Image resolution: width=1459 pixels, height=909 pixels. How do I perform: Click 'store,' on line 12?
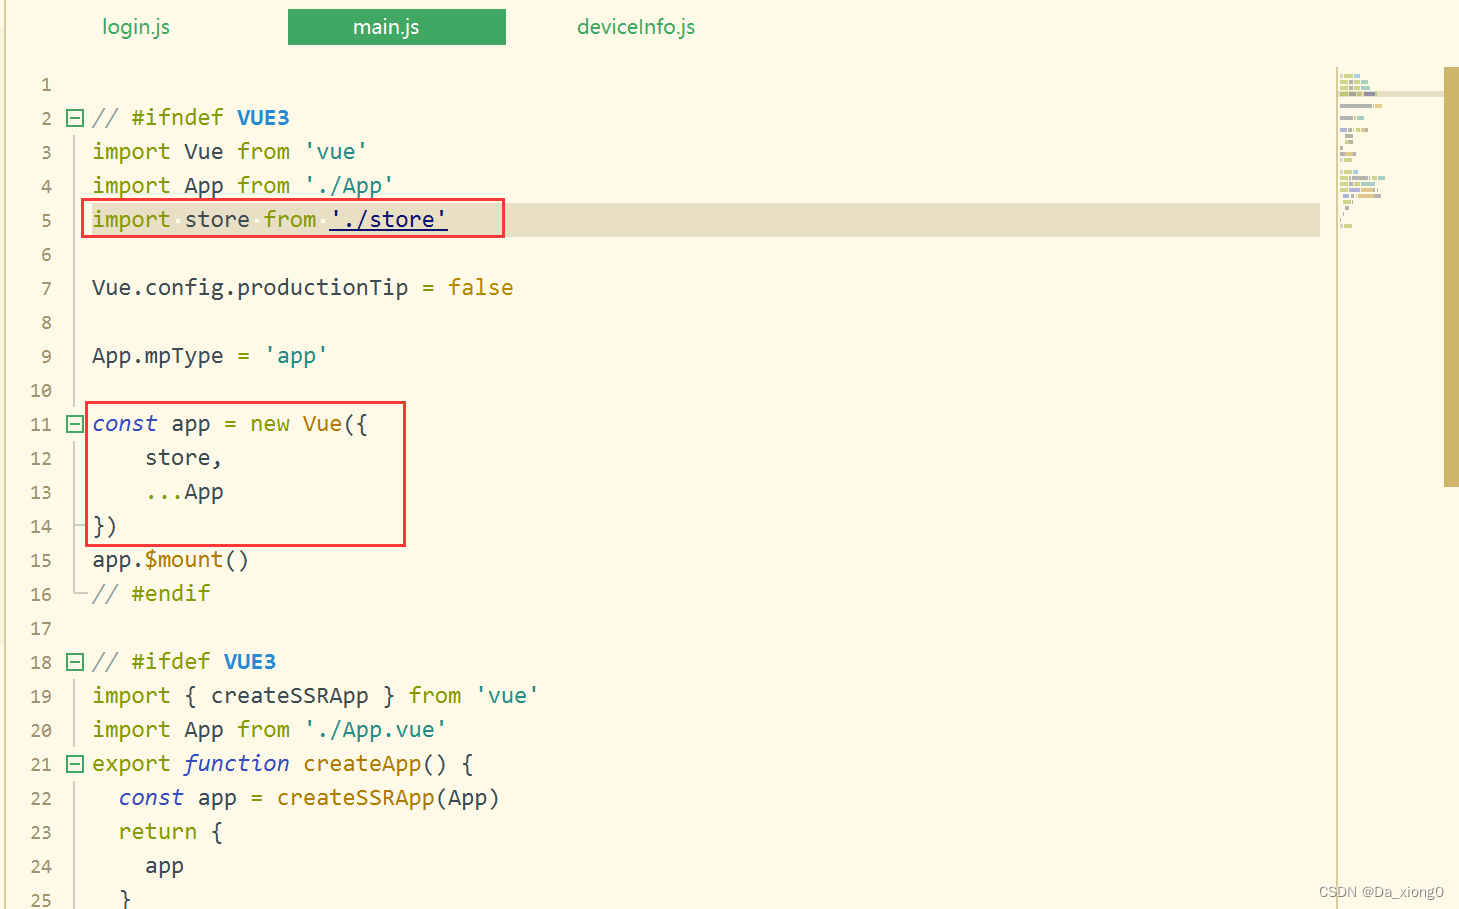[184, 458]
